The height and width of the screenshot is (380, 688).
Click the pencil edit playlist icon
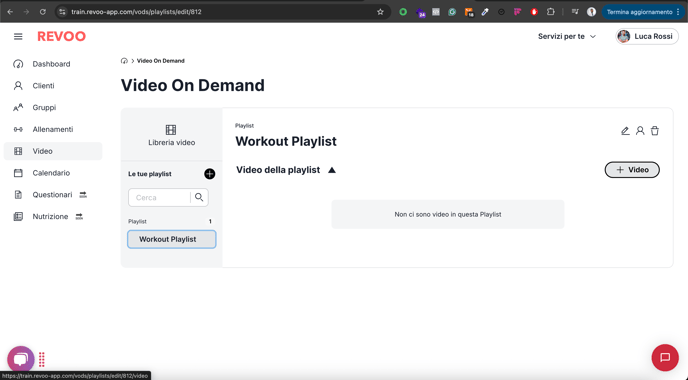(x=625, y=131)
